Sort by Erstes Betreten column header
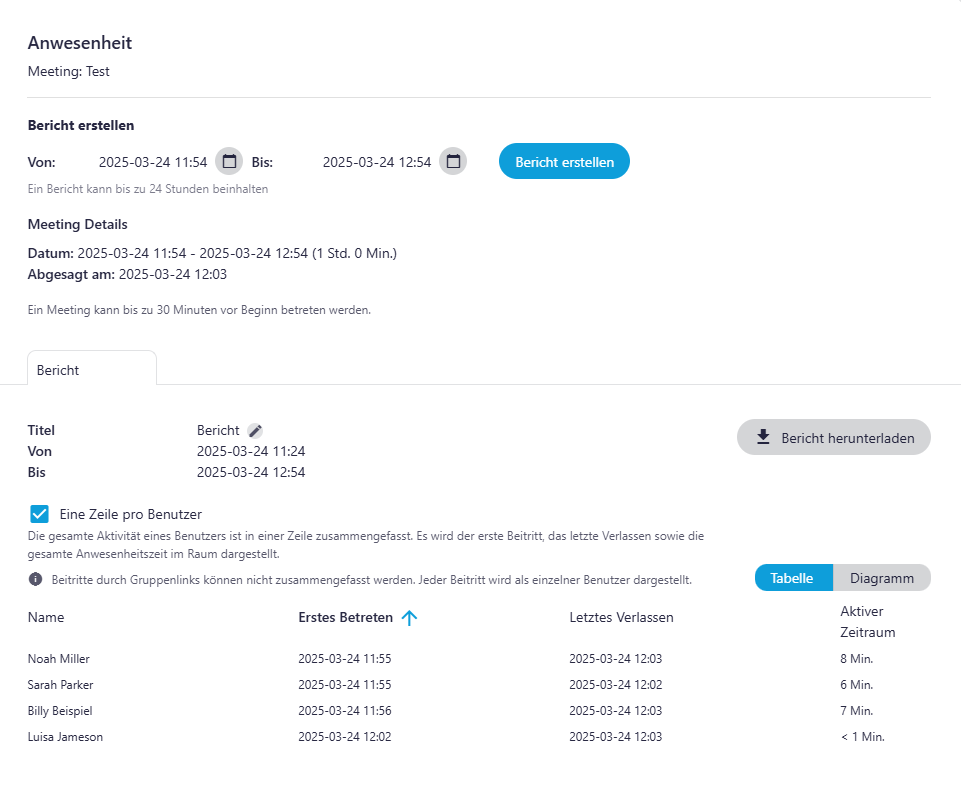The image size is (961, 792). pyautogui.click(x=345, y=618)
